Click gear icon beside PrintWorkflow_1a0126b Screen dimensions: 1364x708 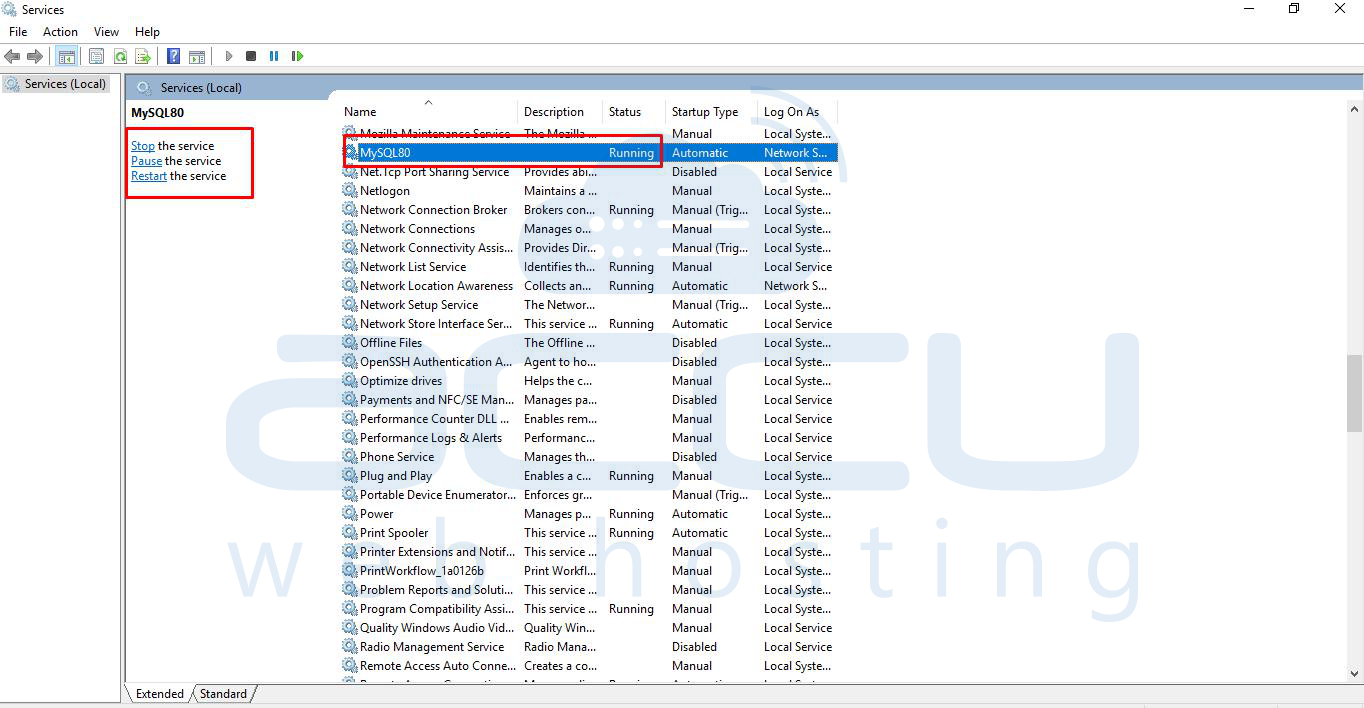[350, 571]
